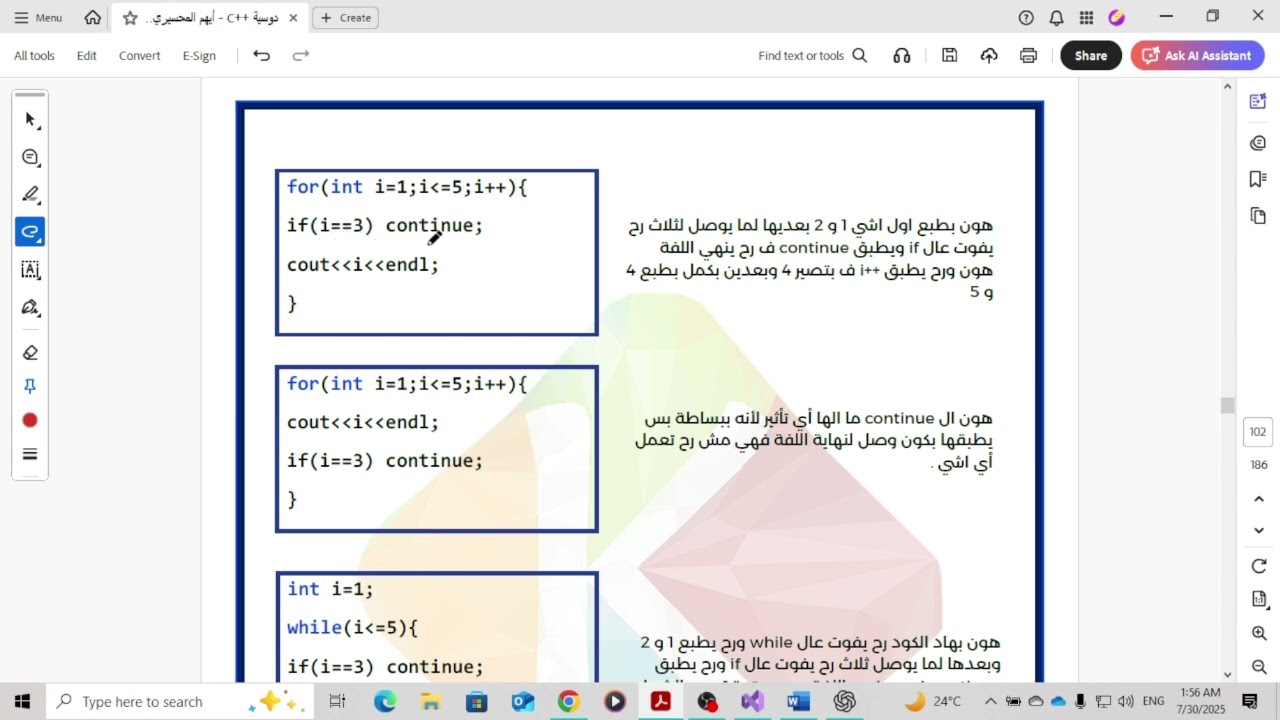
Task: Open page display settings icon
Action: (1259, 600)
